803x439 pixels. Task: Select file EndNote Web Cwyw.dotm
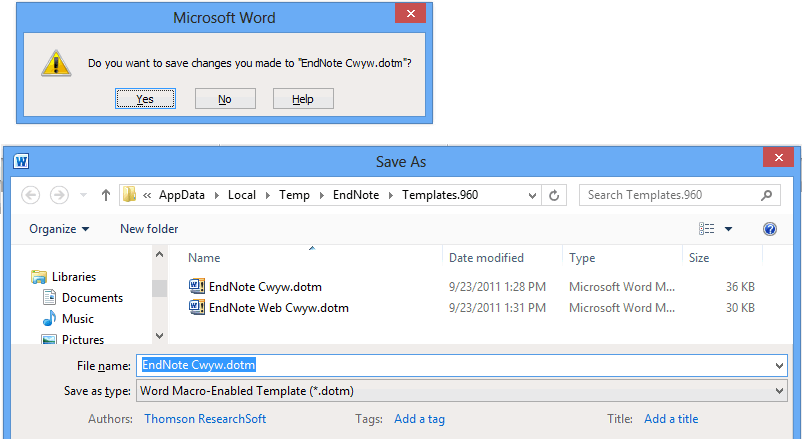(279, 308)
